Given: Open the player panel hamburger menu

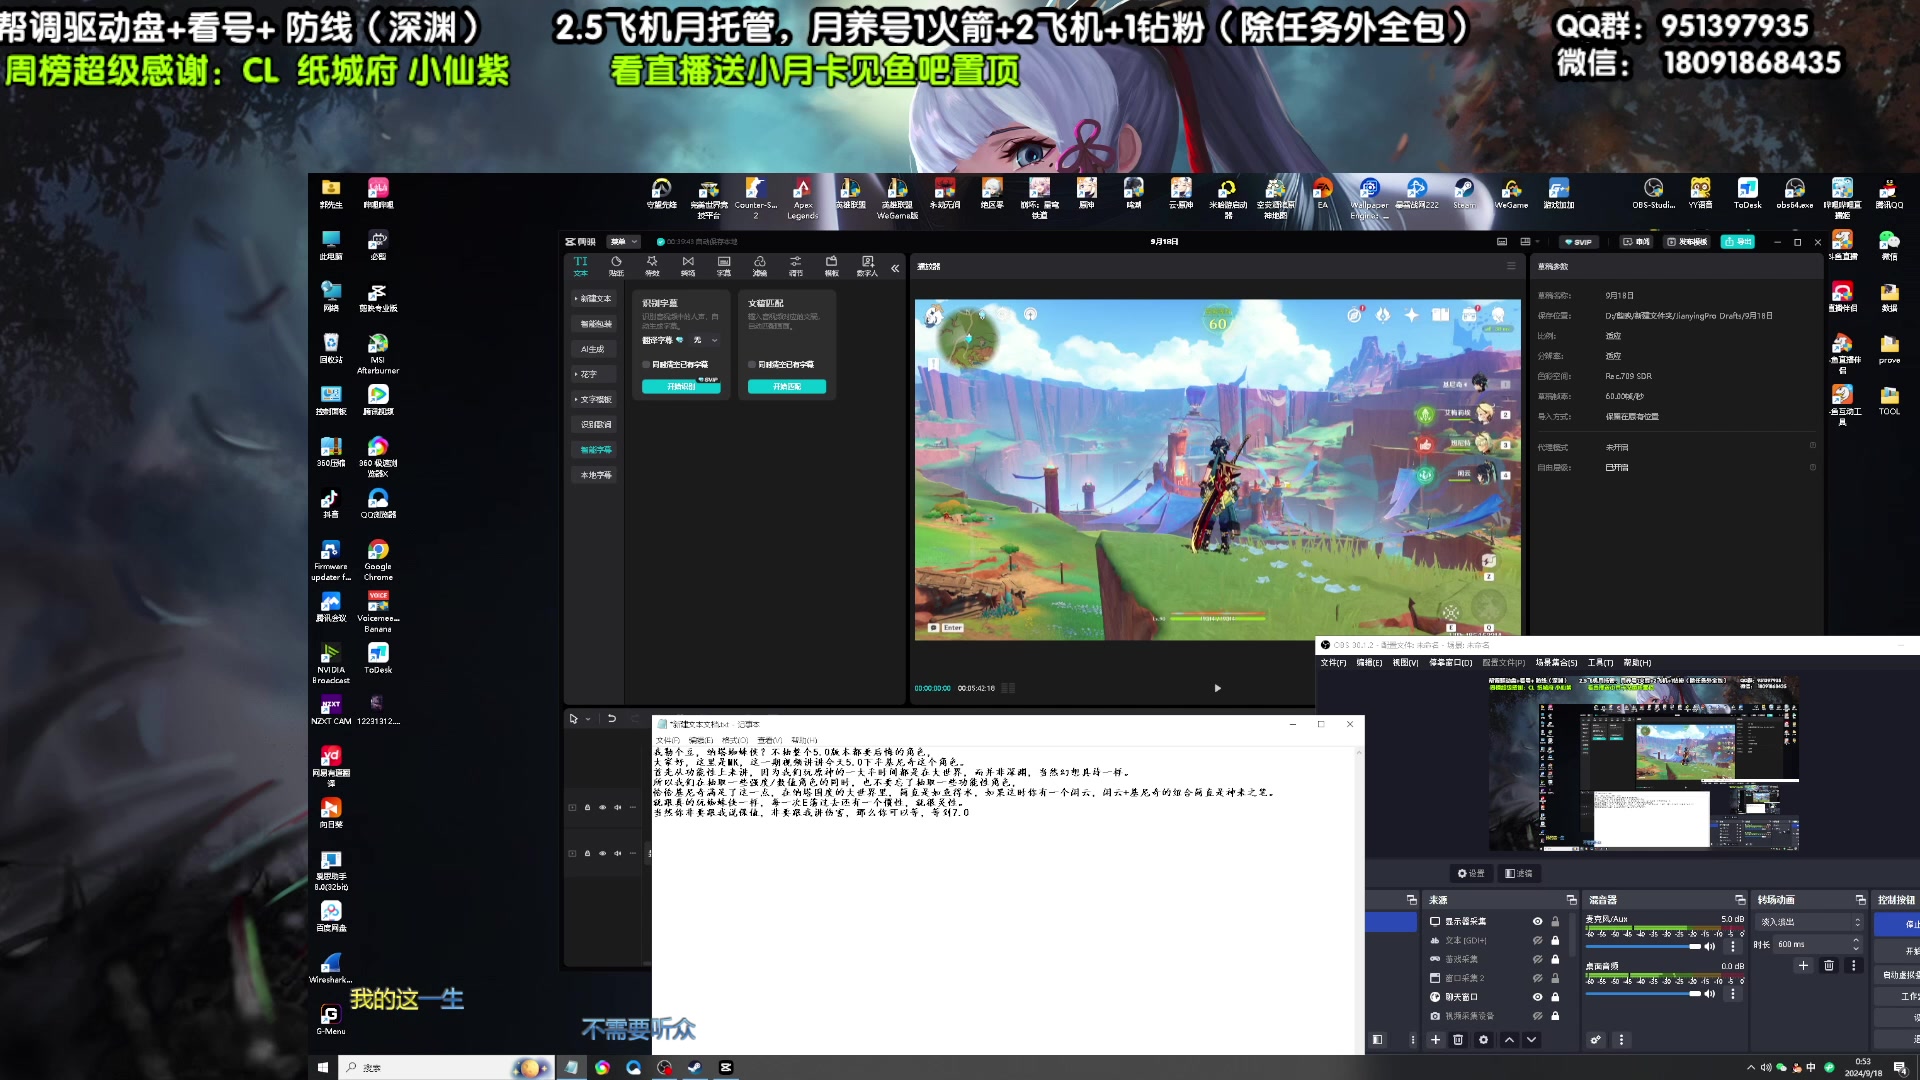Looking at the screenshot, I should tap(1511, 266).
